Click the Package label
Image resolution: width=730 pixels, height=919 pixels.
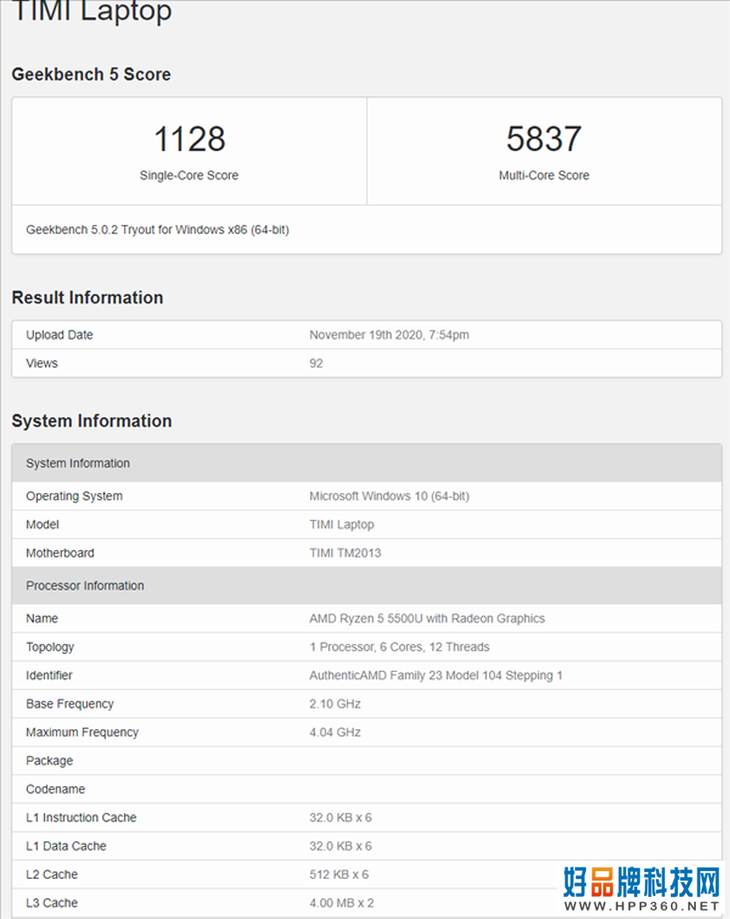pos(49,761)
